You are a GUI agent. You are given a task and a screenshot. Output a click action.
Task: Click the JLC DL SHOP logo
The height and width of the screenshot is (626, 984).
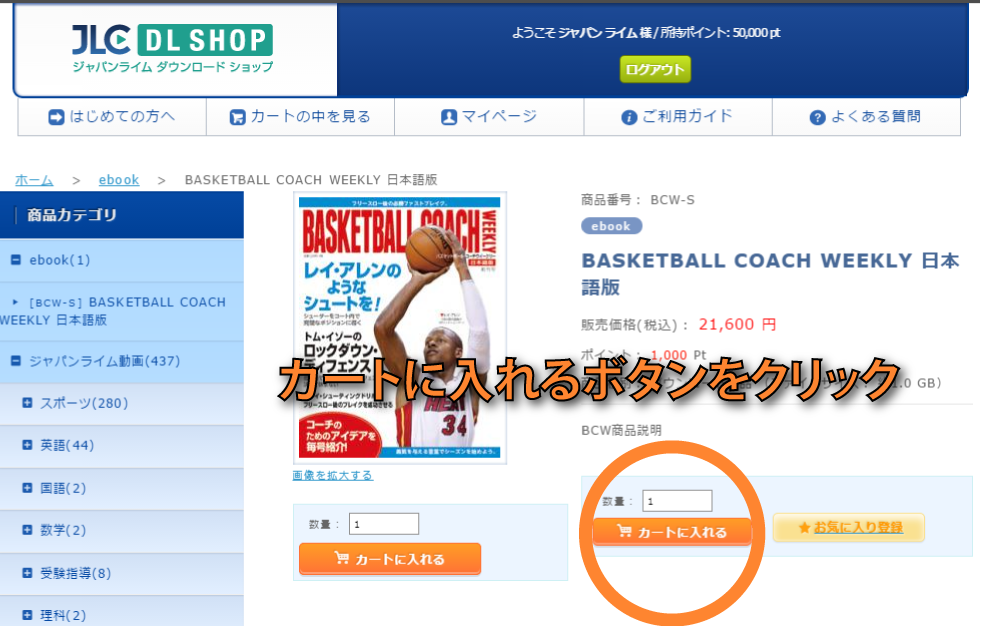click(173, 49)
